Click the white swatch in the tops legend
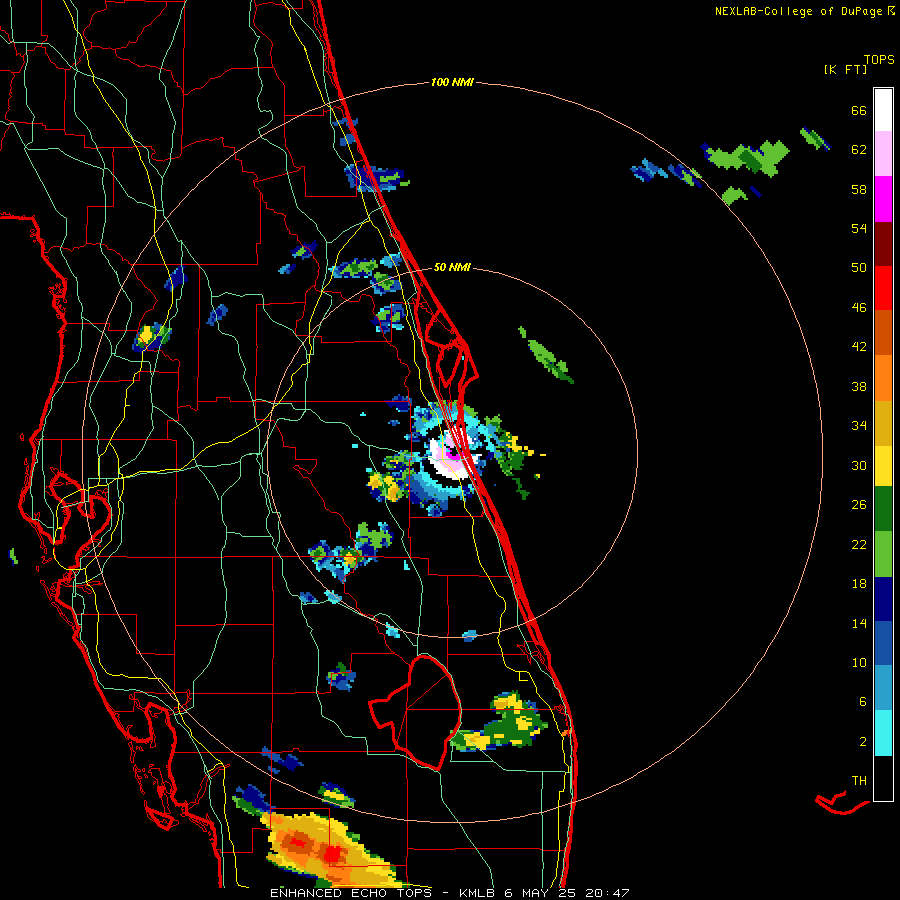This screenshot has width=900, height=900. coord(883,110)
